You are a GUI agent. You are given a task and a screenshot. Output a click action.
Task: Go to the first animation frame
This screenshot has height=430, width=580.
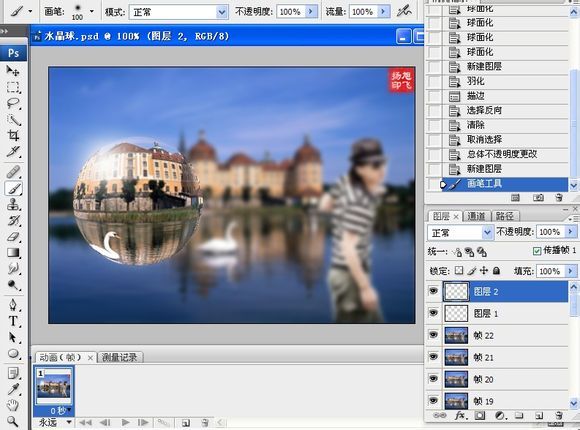tap(85, 423)
